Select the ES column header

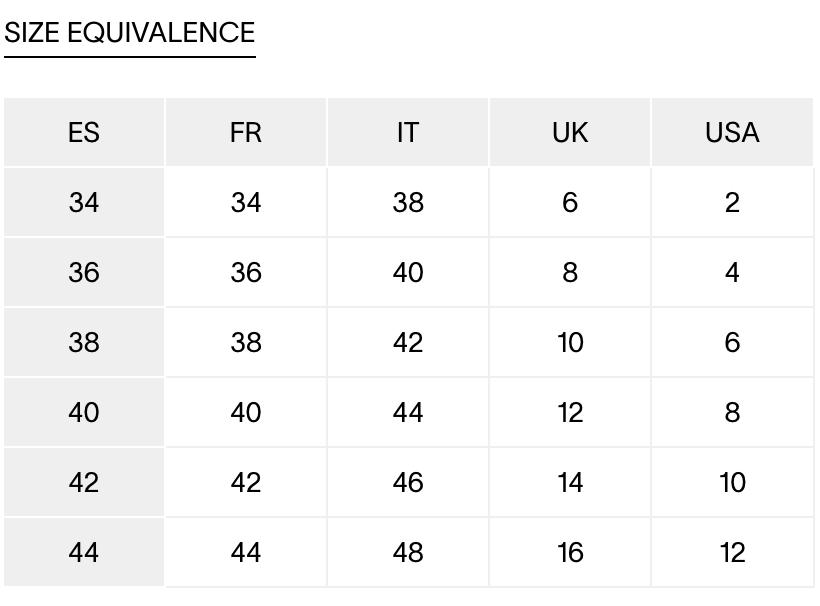[84, 132]
